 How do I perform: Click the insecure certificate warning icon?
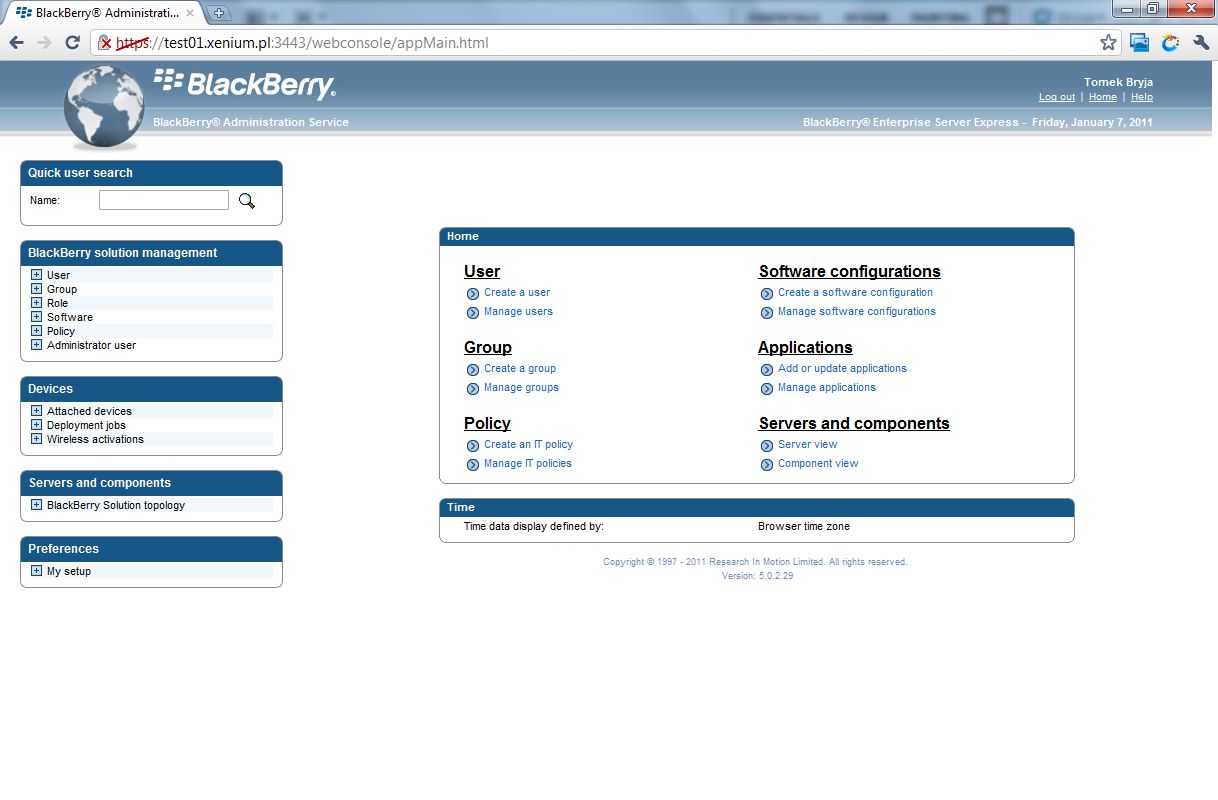coord(105,43)
